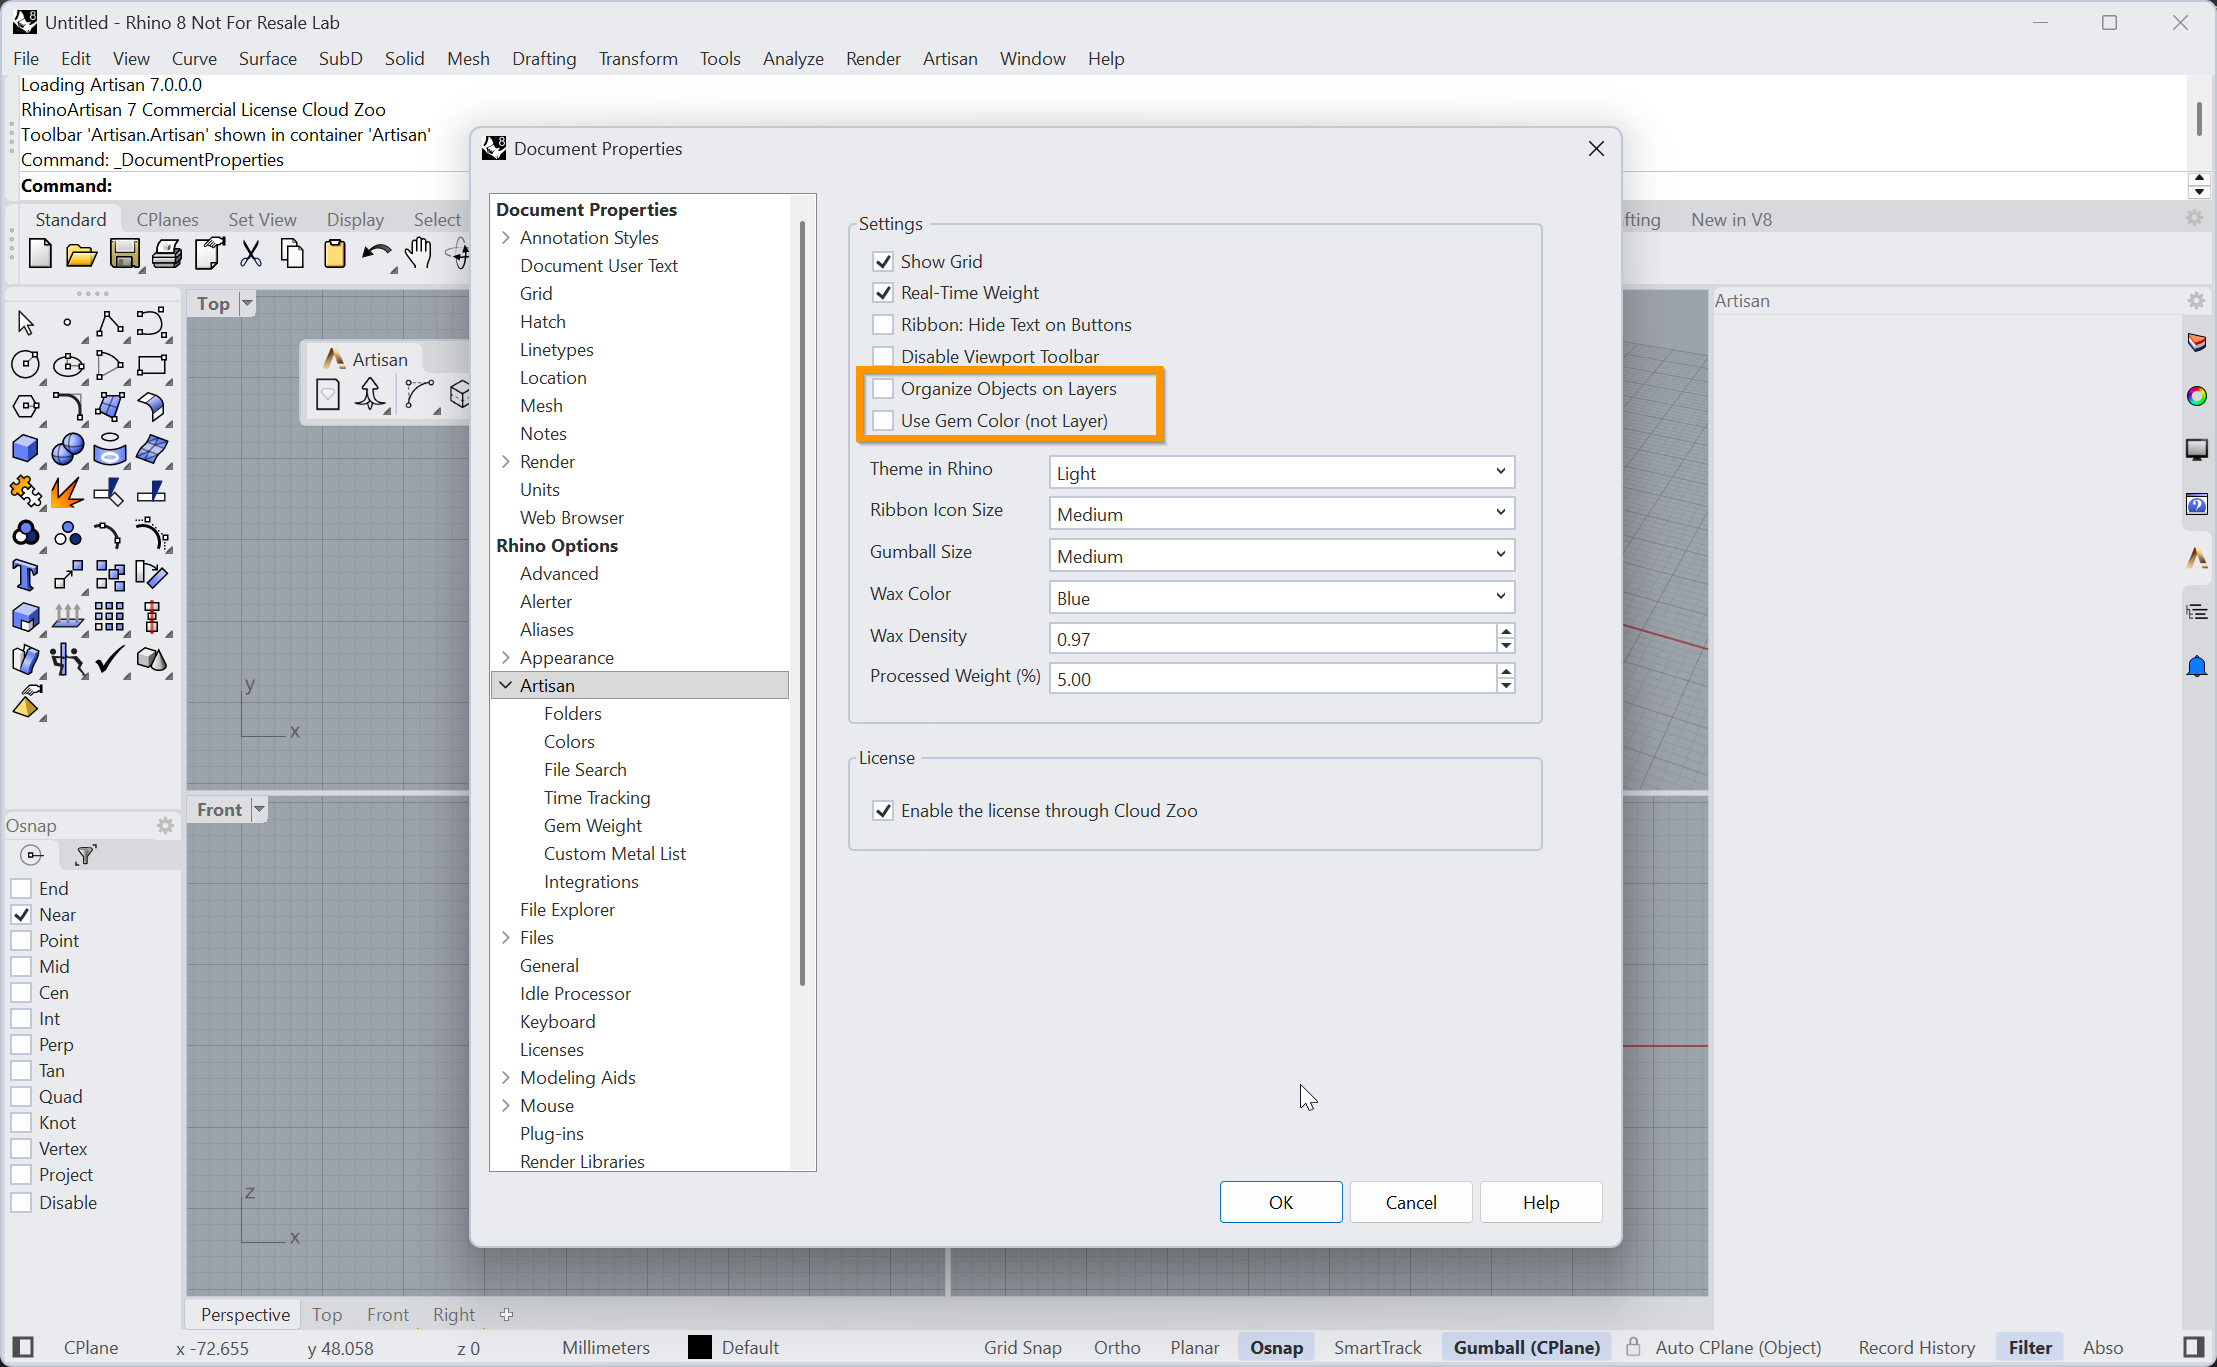This screenshot has height=1367, width=2217.
Task: Select the Circle tool in sidebar
Action: pos(26,365)
